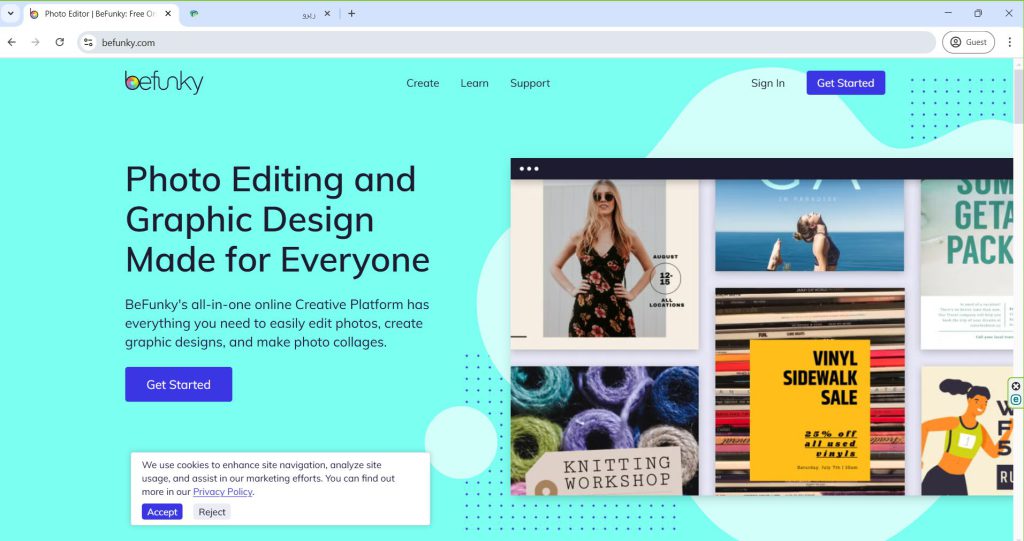
Task: Expand the tab search dropdown arrow
Action: pyautogui.click(x=10, y=13)
